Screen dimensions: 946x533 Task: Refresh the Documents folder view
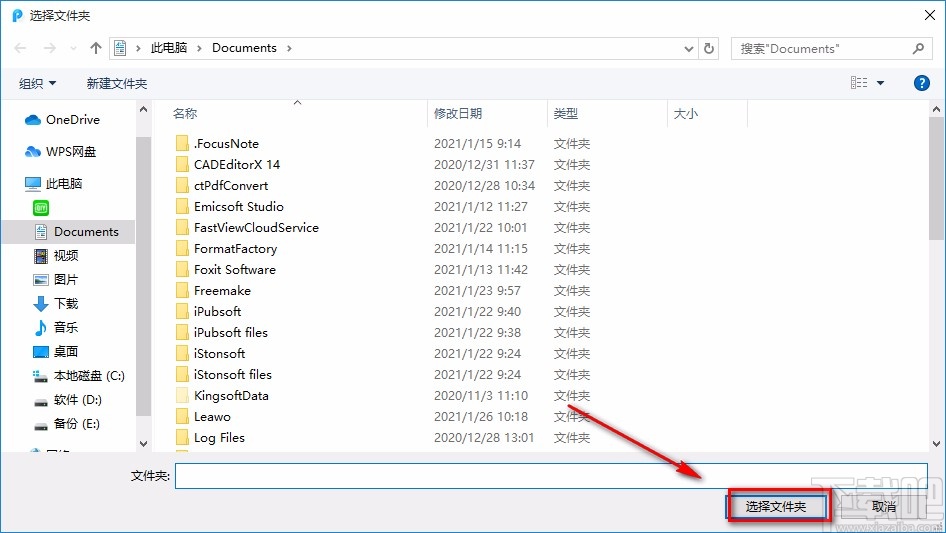coord(709,48)
